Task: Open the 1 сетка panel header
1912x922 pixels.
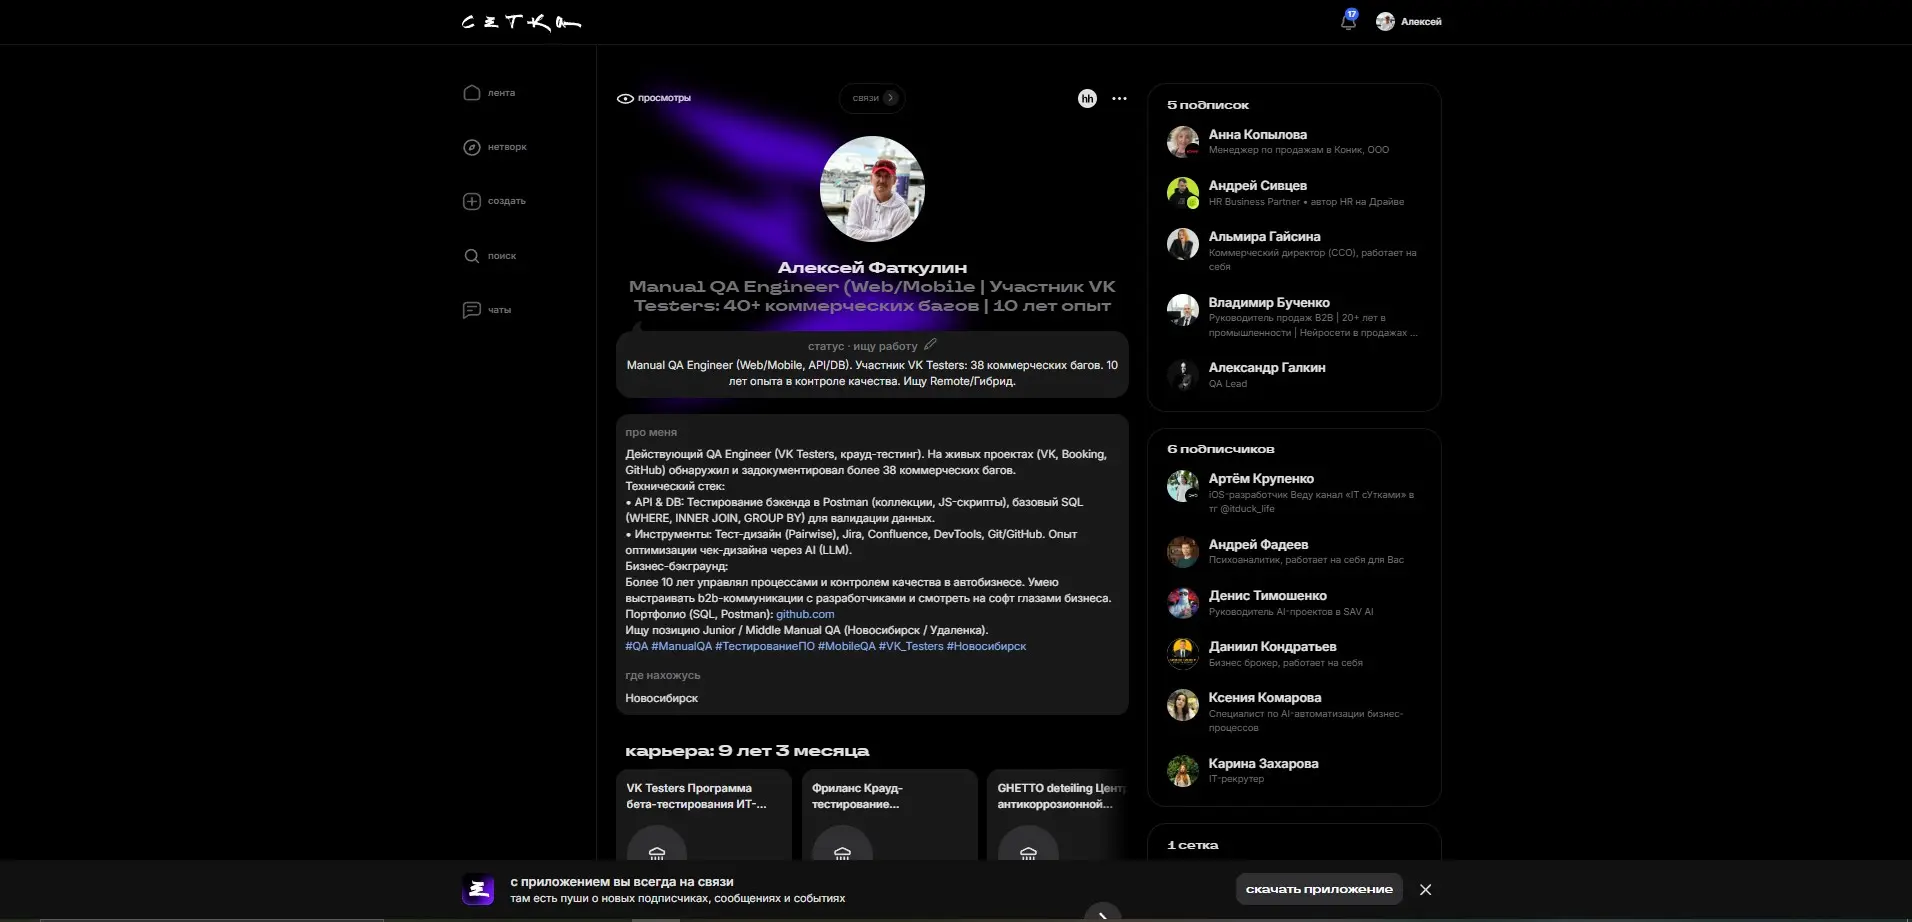Action: click(1193, 845)
